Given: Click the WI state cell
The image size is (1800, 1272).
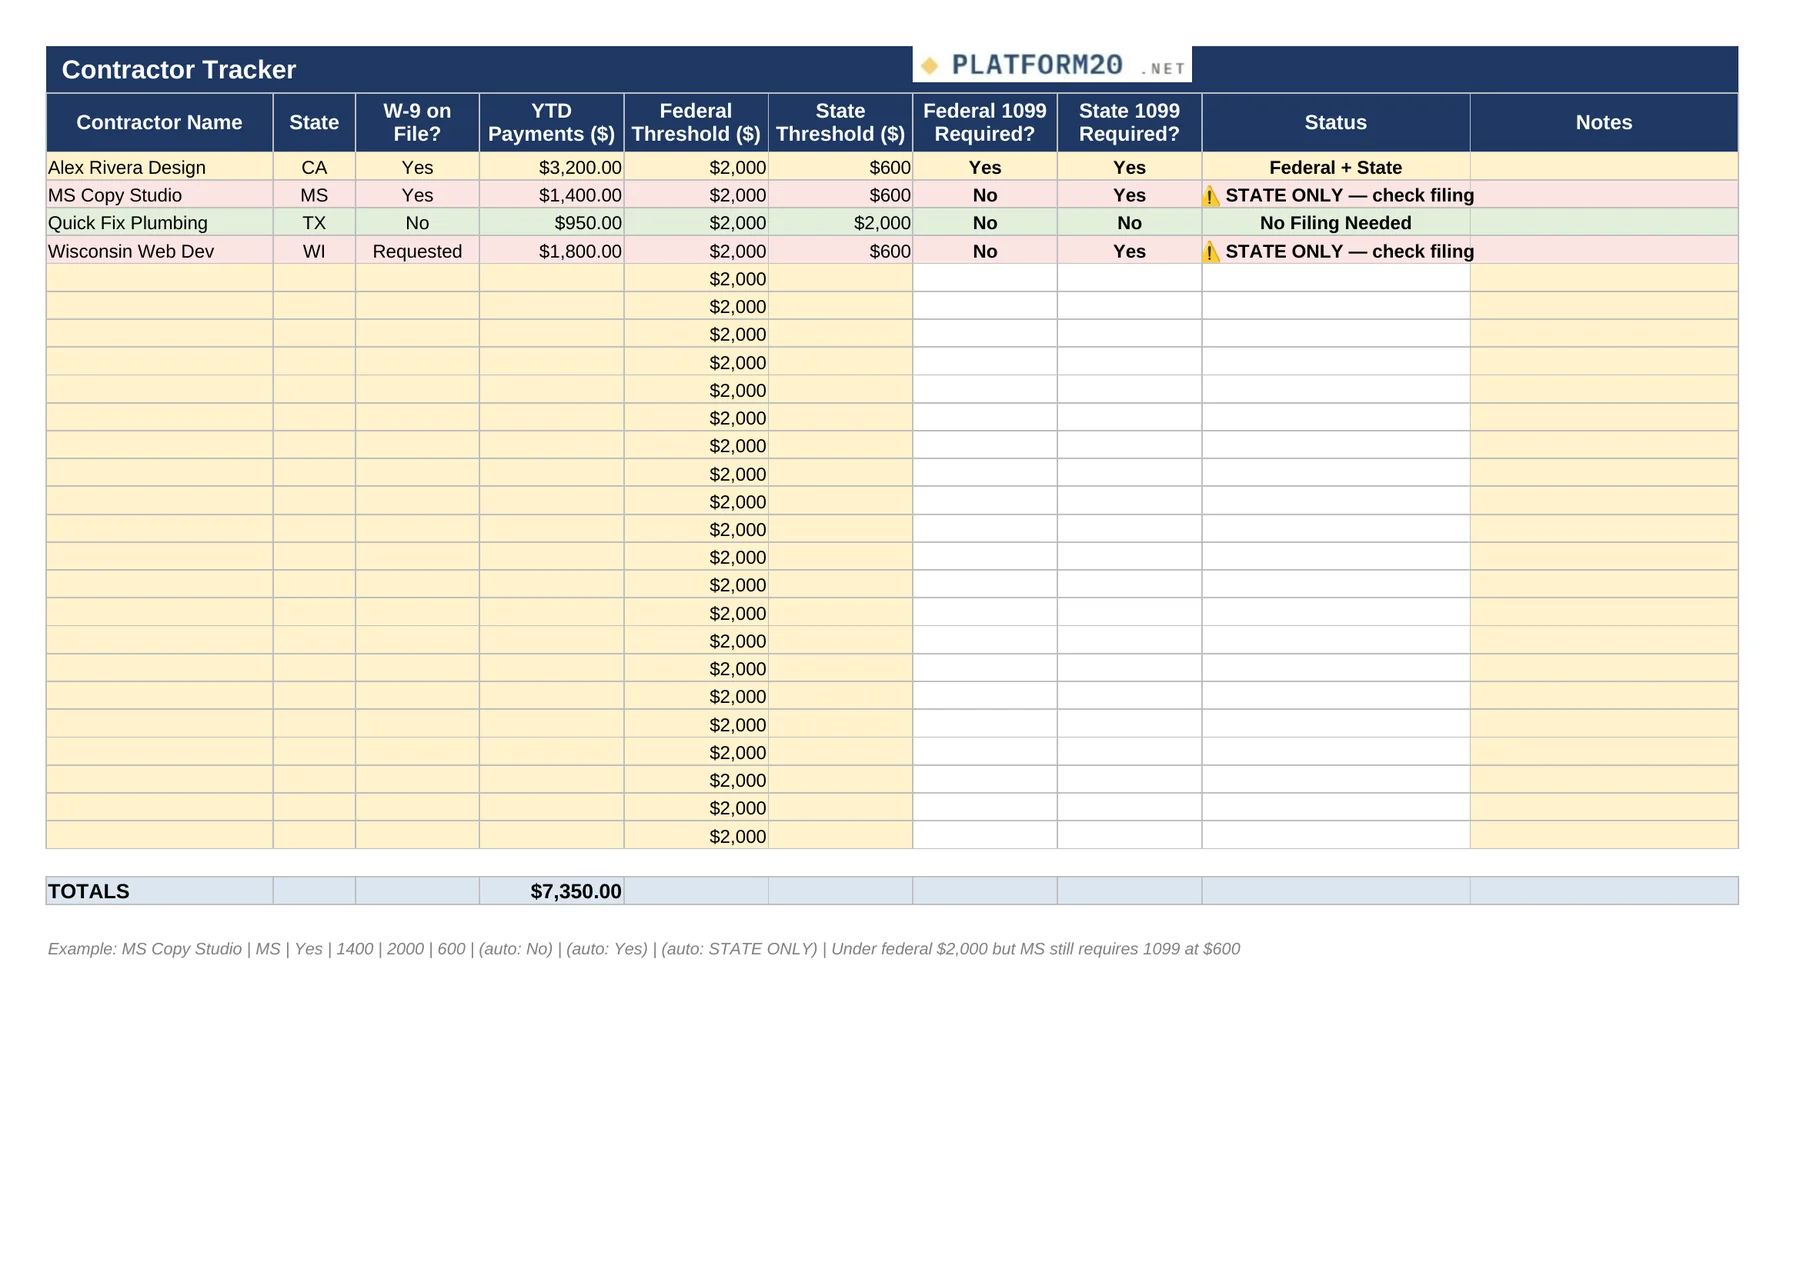Looking at the screenshot, I should click(314, 251).
